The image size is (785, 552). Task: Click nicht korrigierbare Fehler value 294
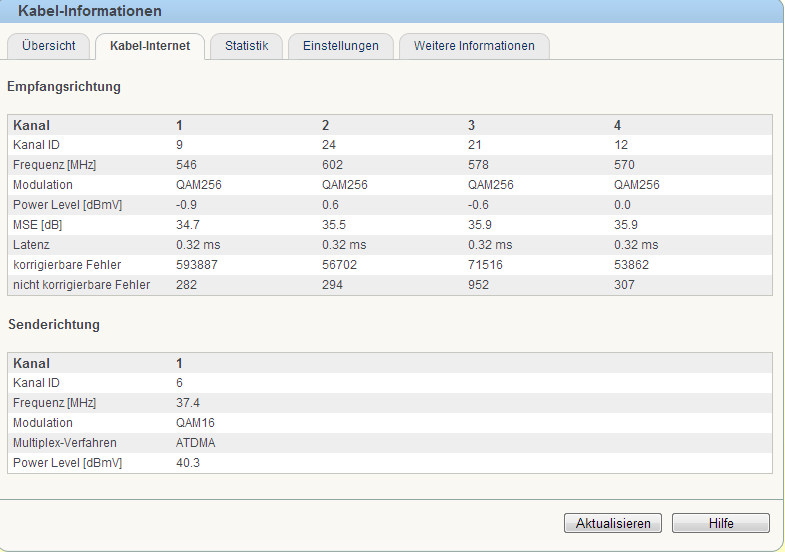pos(332,285)
